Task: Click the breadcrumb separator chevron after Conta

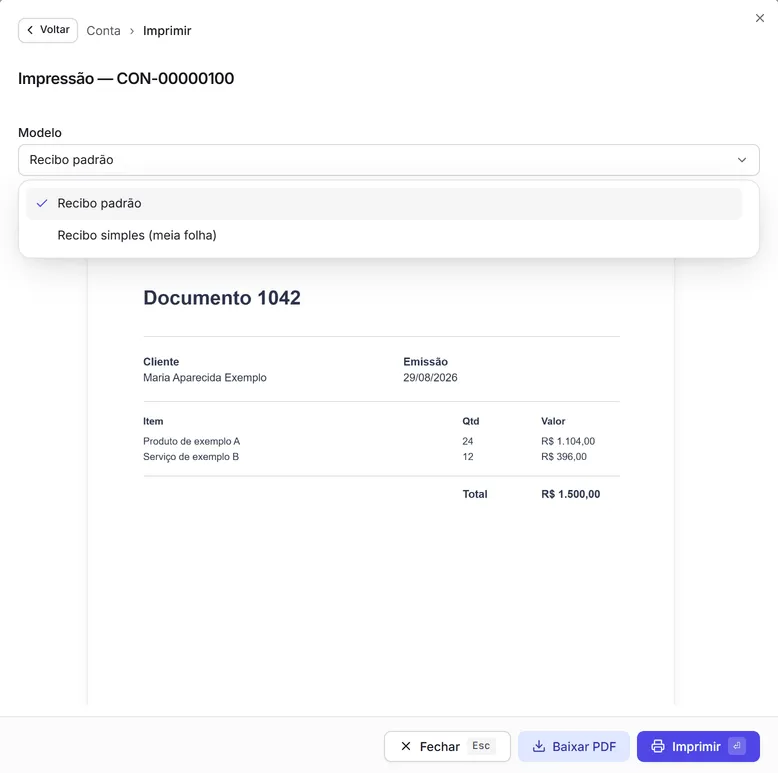Action: (132, 31)
